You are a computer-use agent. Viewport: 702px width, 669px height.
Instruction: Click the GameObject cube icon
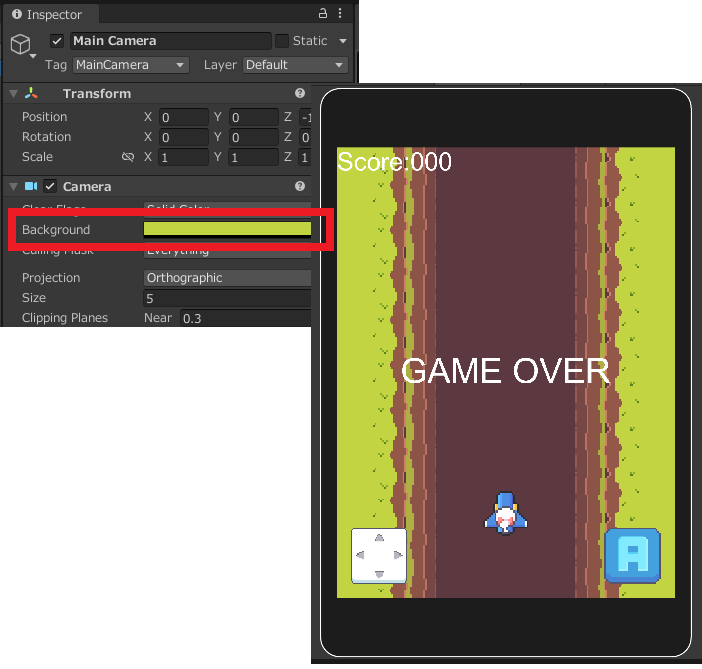(21, 45)
